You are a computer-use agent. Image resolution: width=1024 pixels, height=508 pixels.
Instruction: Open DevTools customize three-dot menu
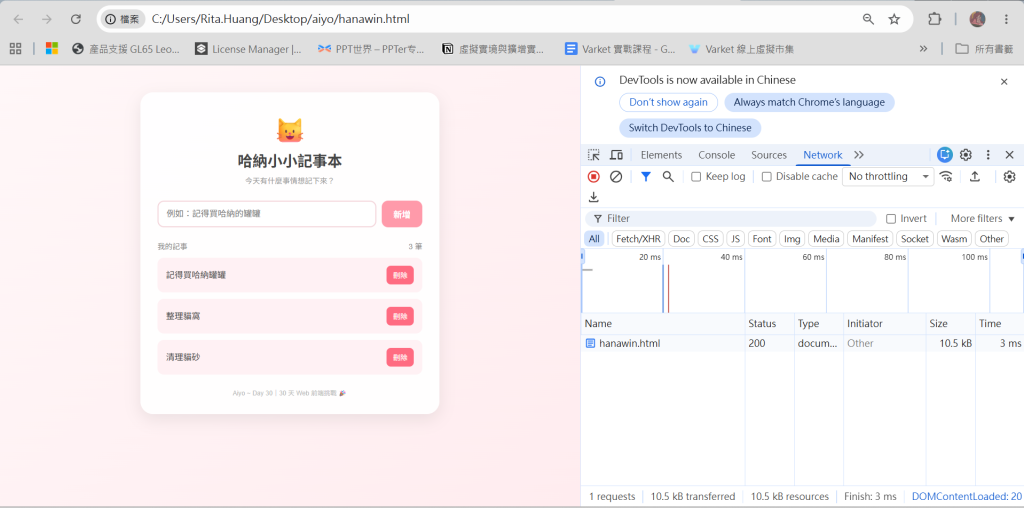(x=988, y=155)
